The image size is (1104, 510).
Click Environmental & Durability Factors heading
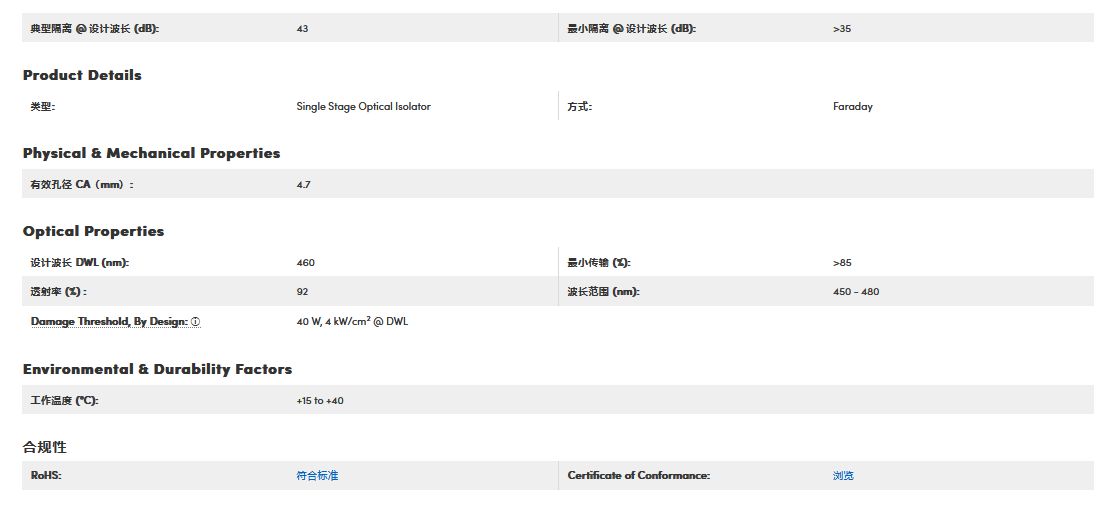pyautogui.click(x=157, y=369)
